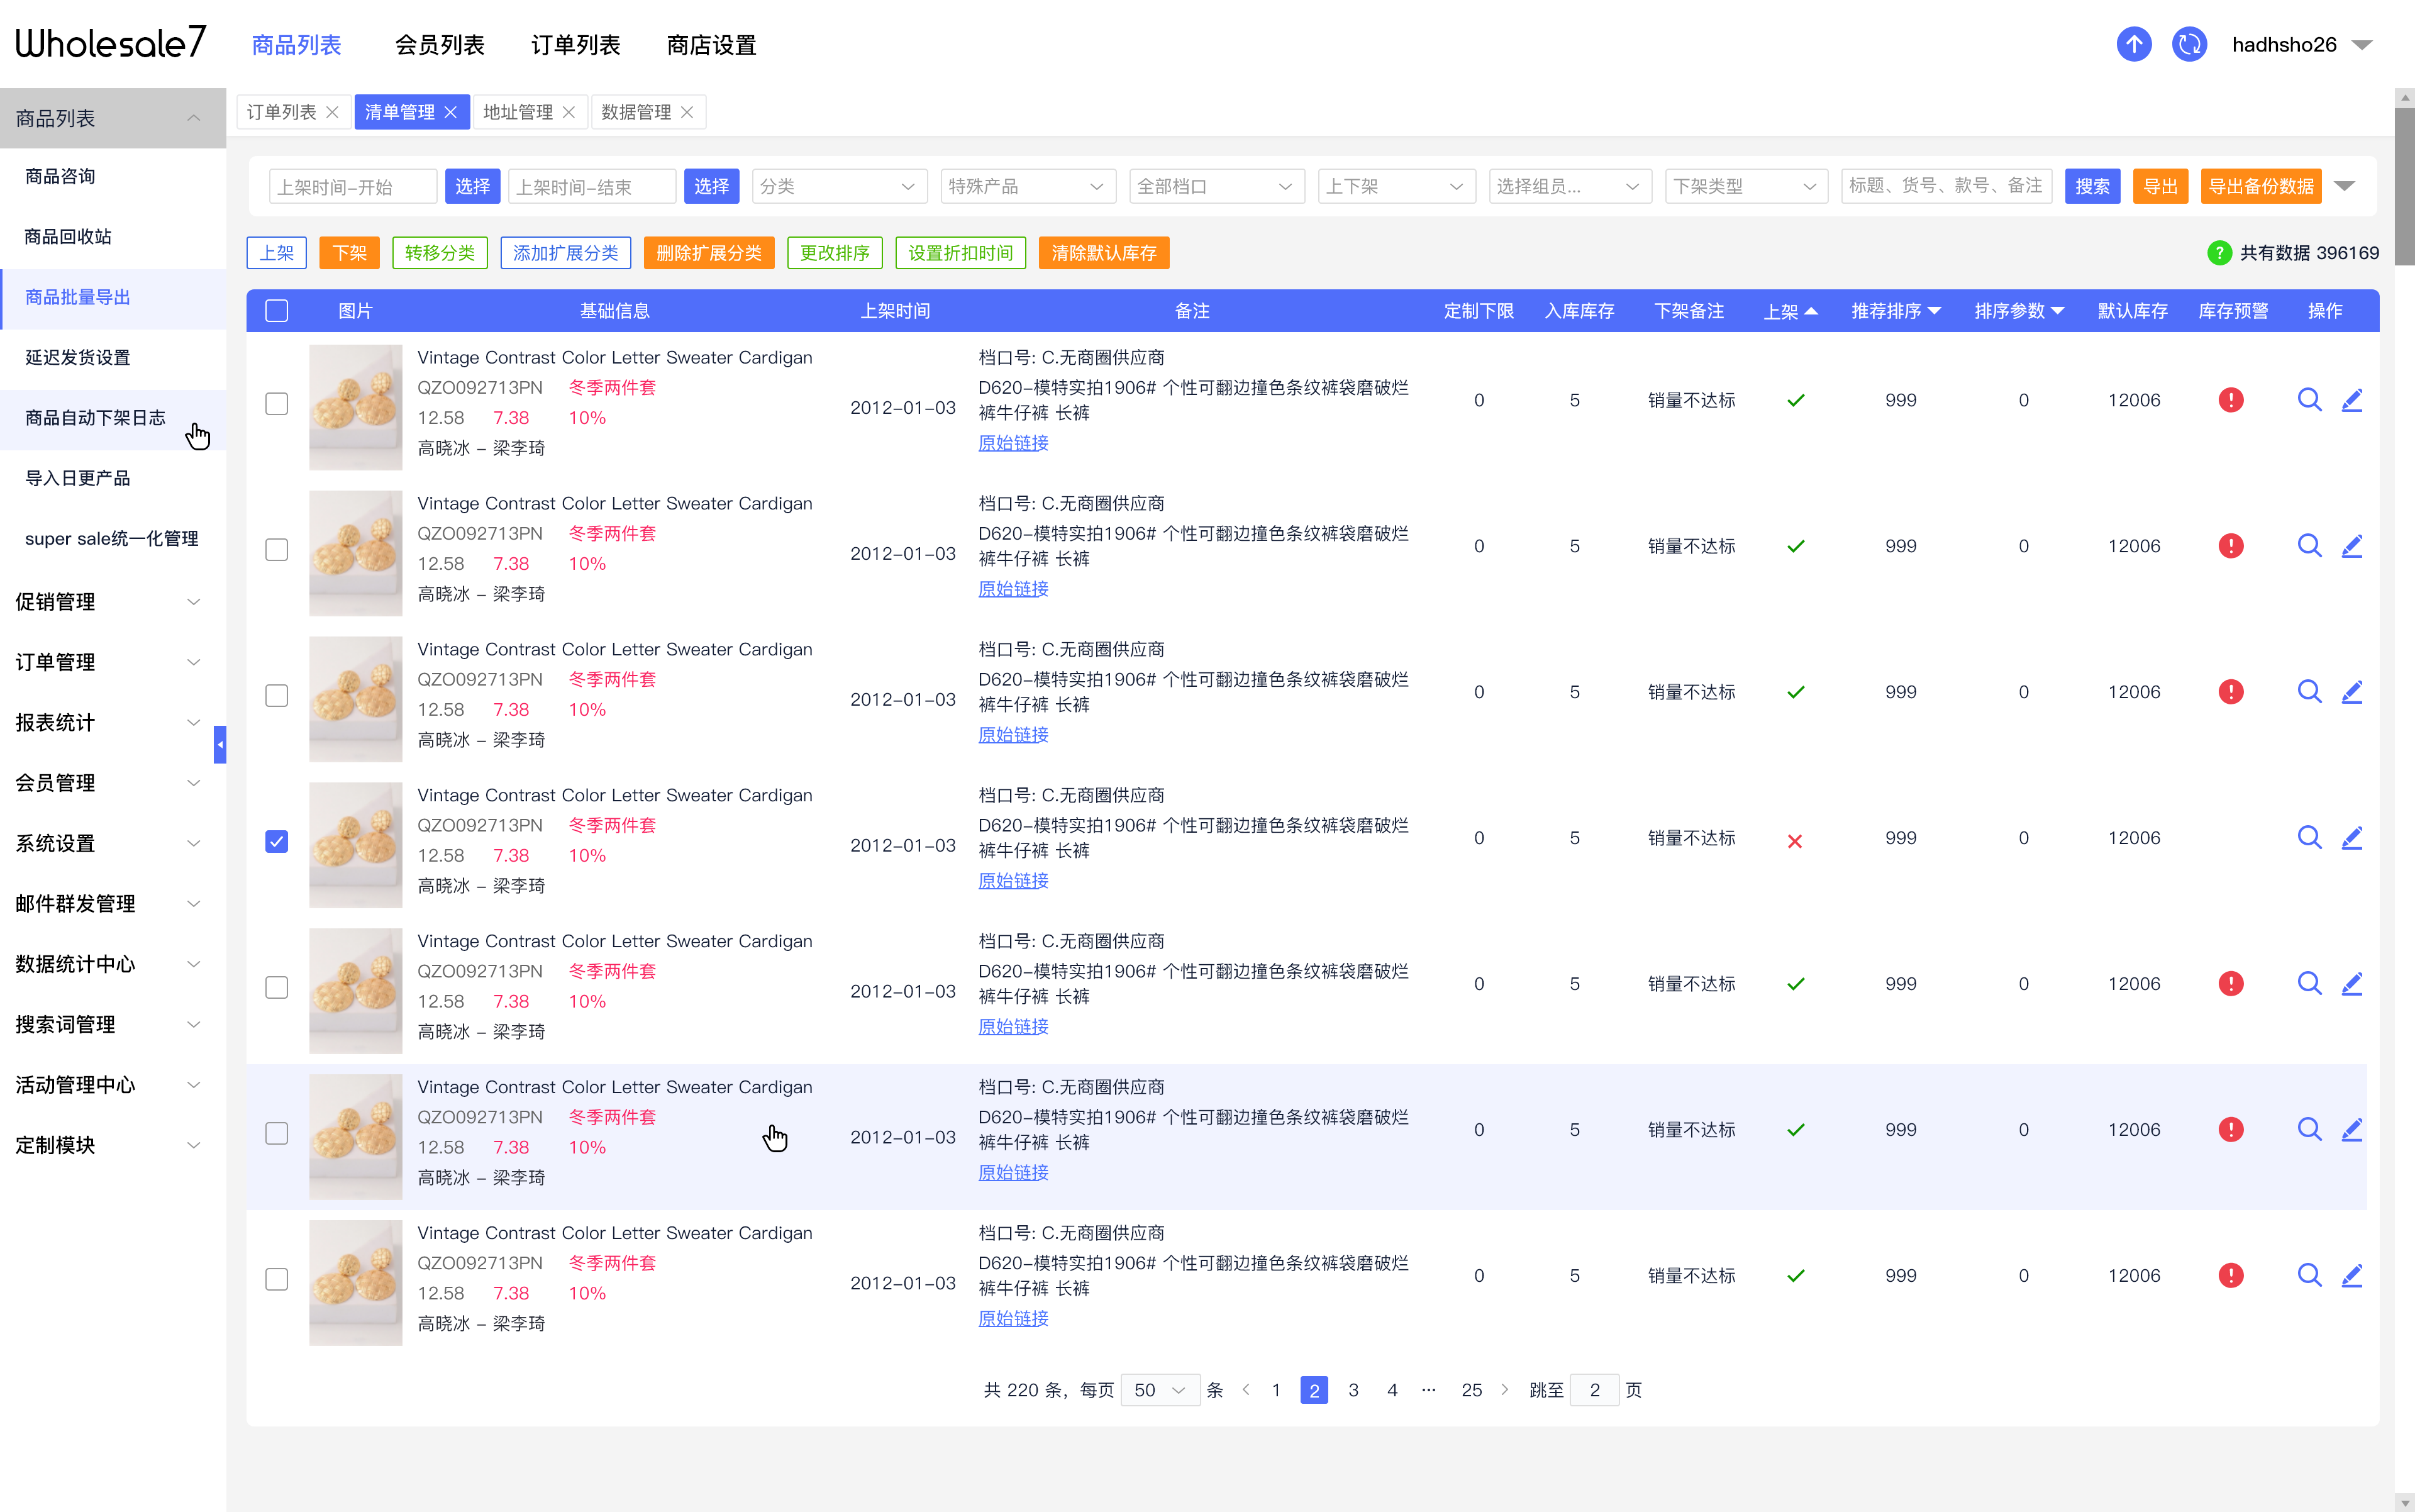Sort by 排序参数 column arrow
Image resolution: width=2415 pixels, height=1512 pixels.
(x=2057, y=311)
